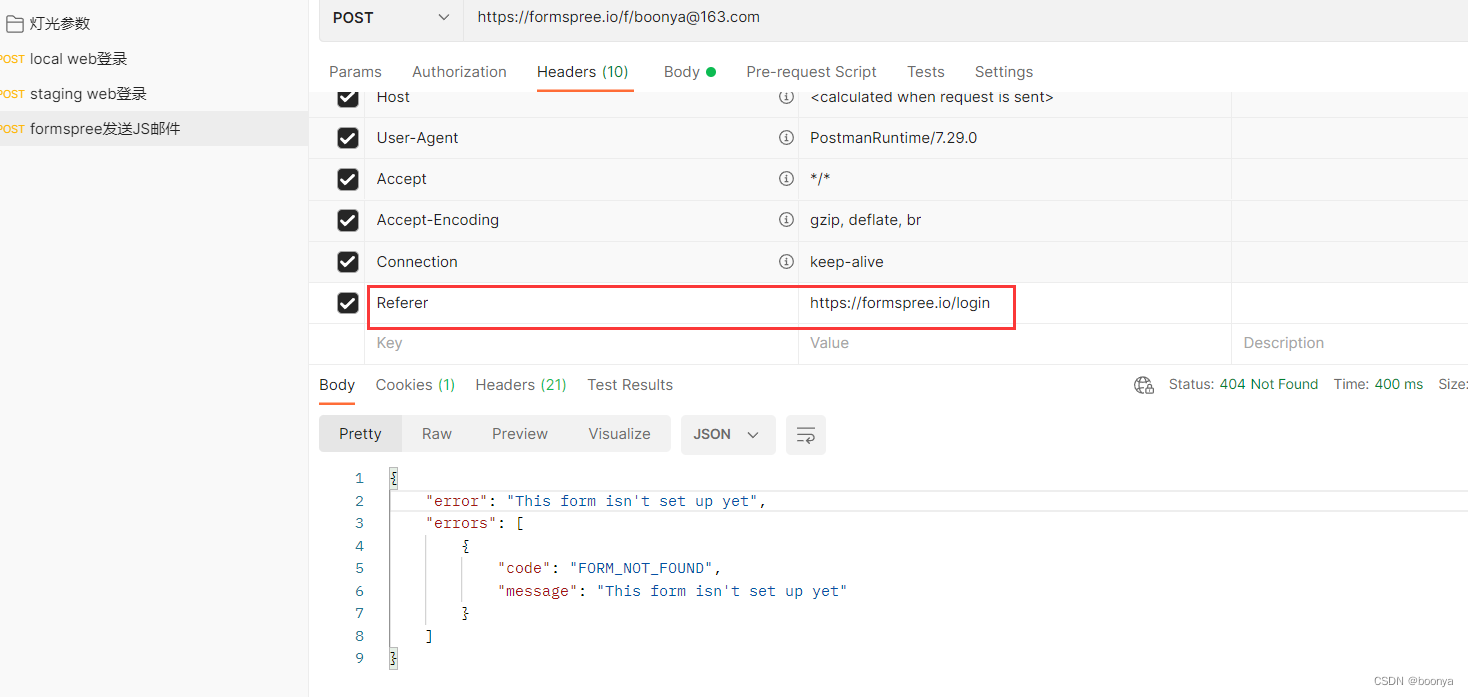Click the info icon for Connection header
This screenshot has width=1468, height=697.
point(786,262)
